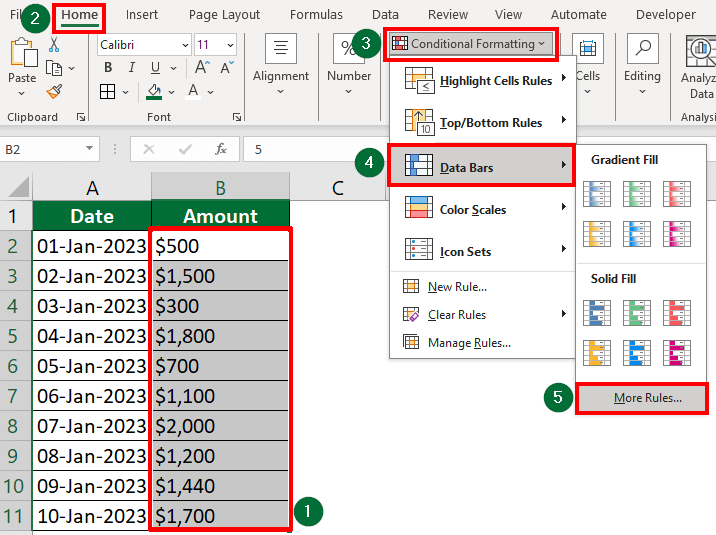
Task: Click the Alignment group icon
Action: (281, 50)
